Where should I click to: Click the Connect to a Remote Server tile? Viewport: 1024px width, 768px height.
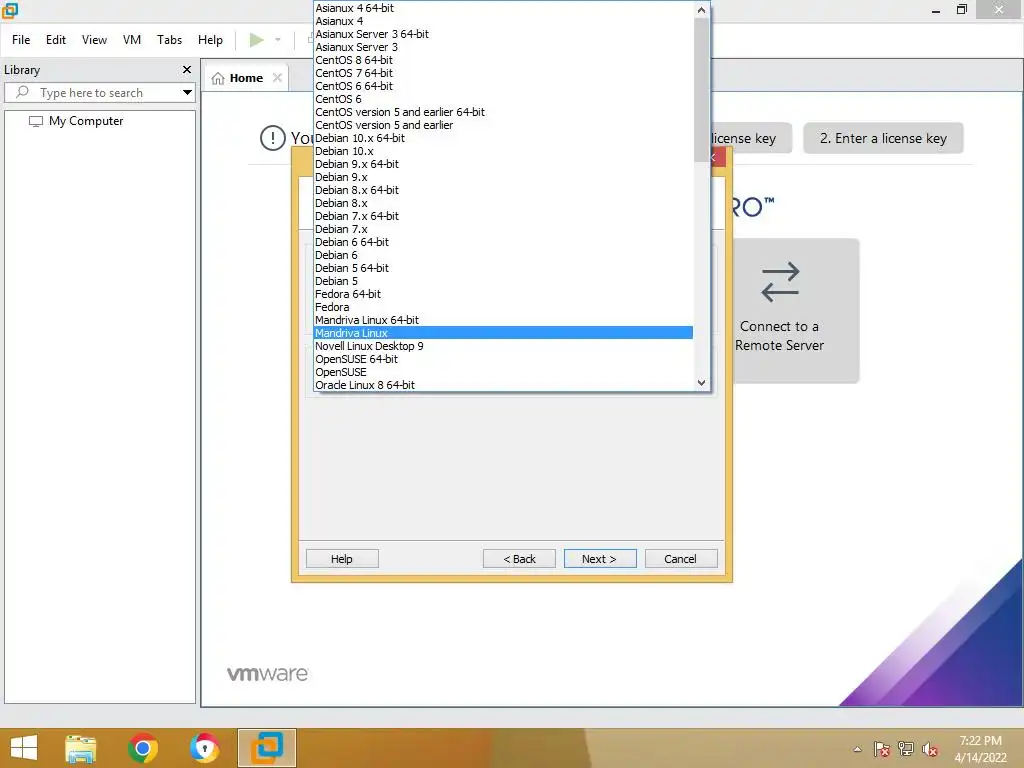pos(795,311)
